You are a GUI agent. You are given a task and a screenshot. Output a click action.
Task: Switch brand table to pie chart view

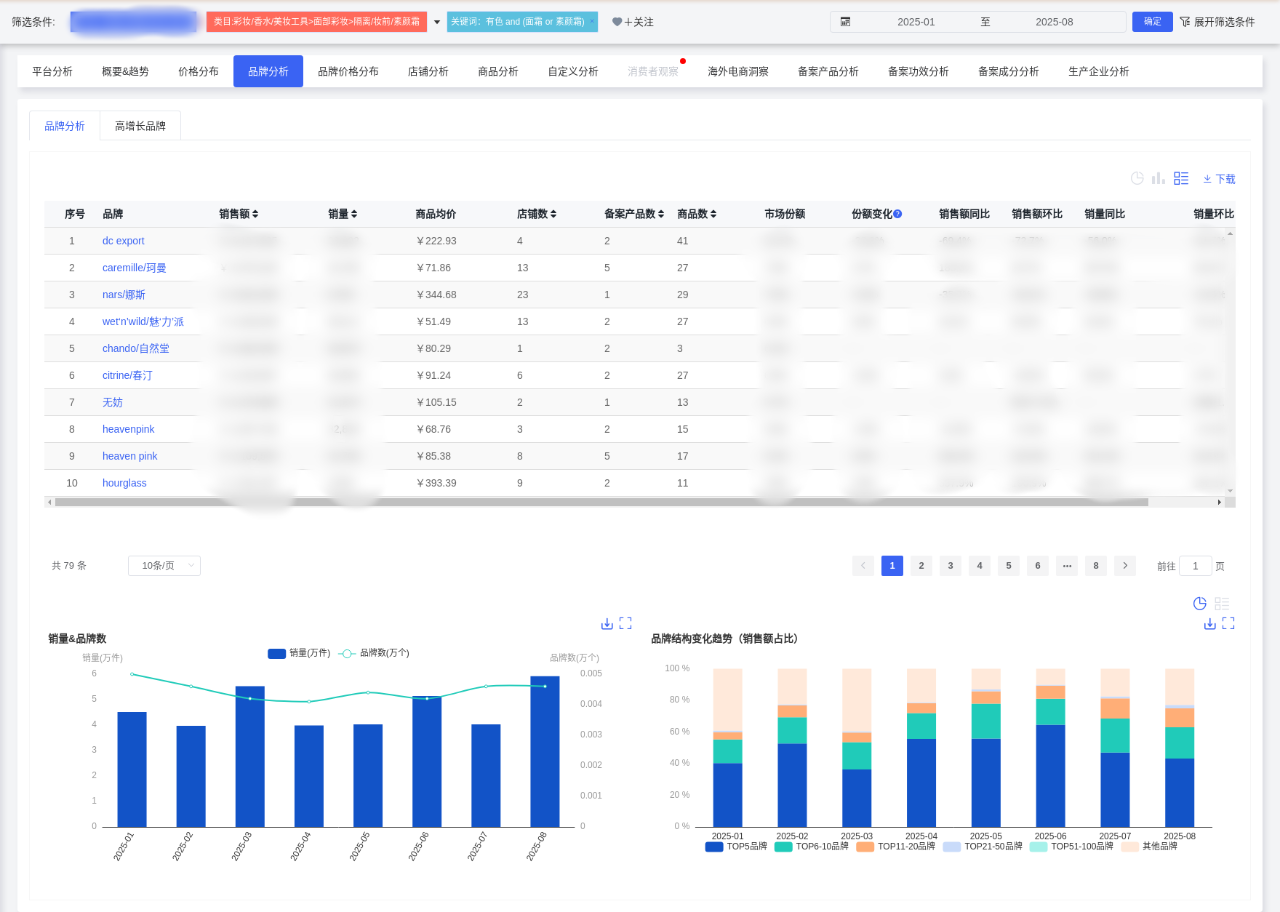(1137, 178)
